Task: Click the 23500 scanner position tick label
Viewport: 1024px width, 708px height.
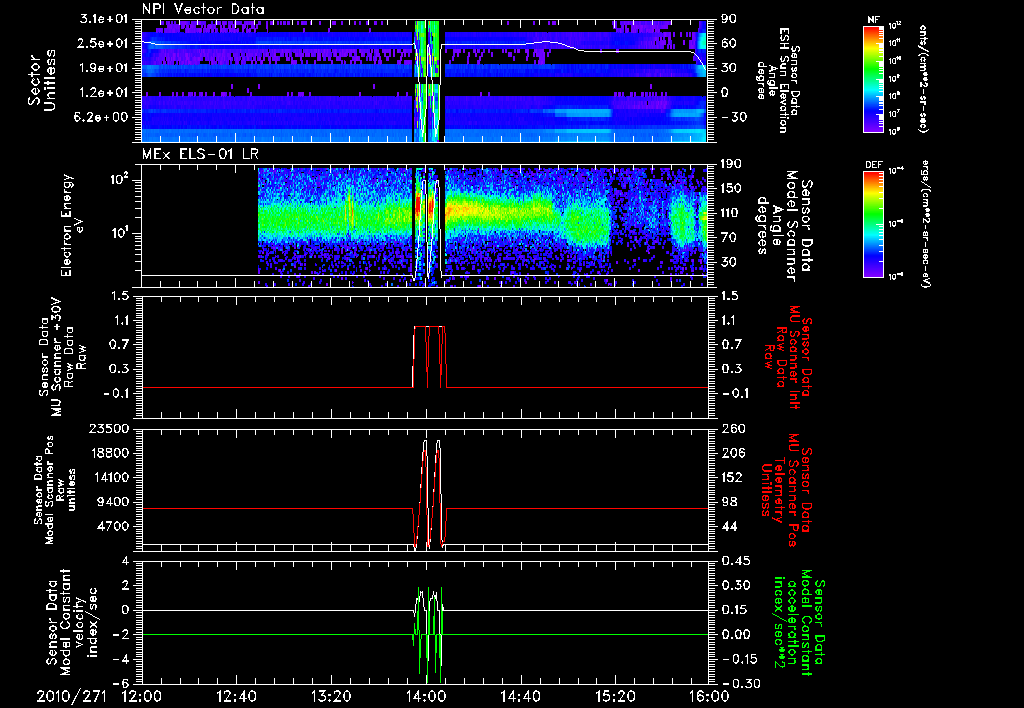Action: pyautogui.click(x=110, y=429)
